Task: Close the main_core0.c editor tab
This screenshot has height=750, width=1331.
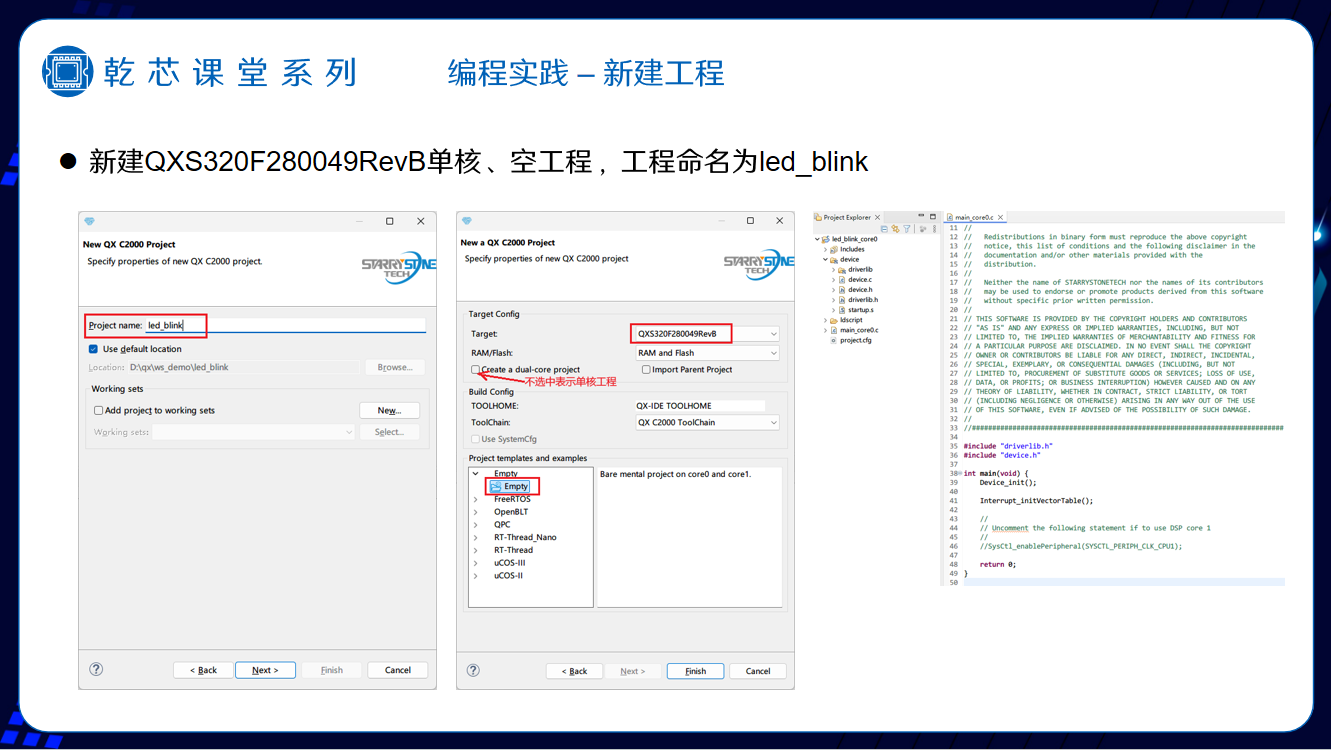Action: pos(1000,217)
